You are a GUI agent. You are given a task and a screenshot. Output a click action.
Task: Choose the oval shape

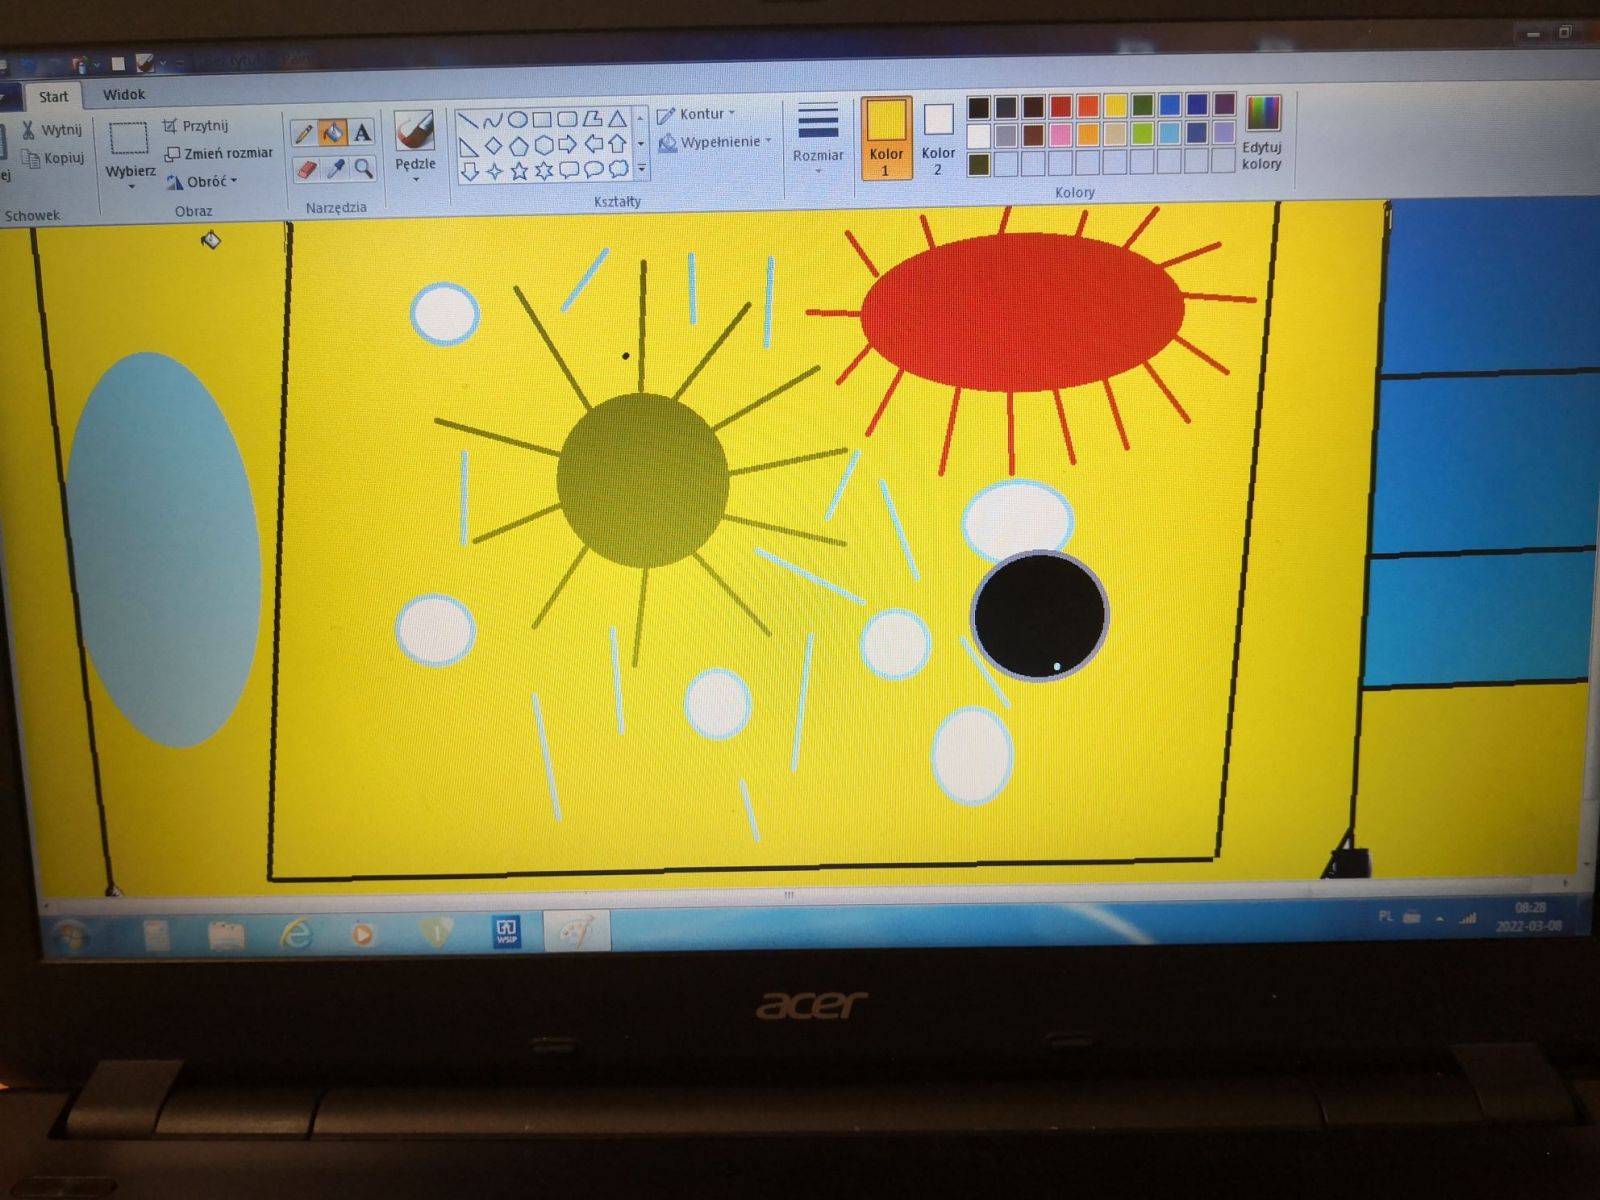[x=517, y=120]
